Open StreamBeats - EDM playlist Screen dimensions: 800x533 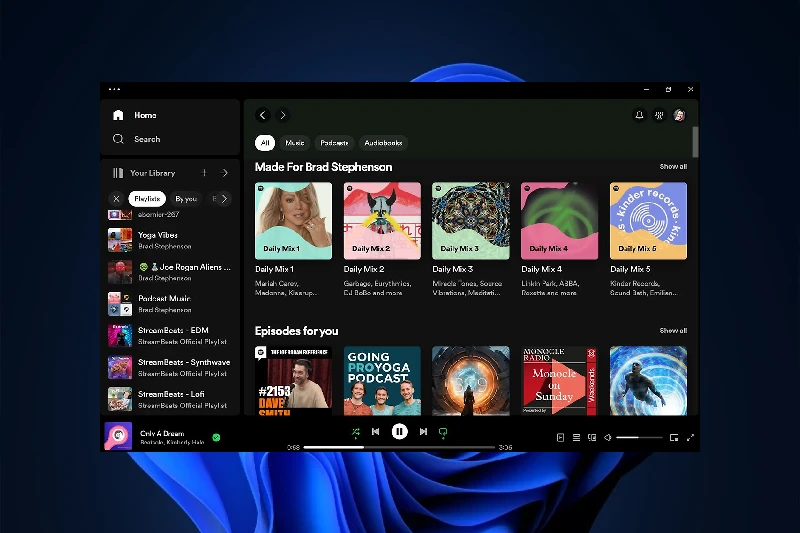(x=170, y=336)
